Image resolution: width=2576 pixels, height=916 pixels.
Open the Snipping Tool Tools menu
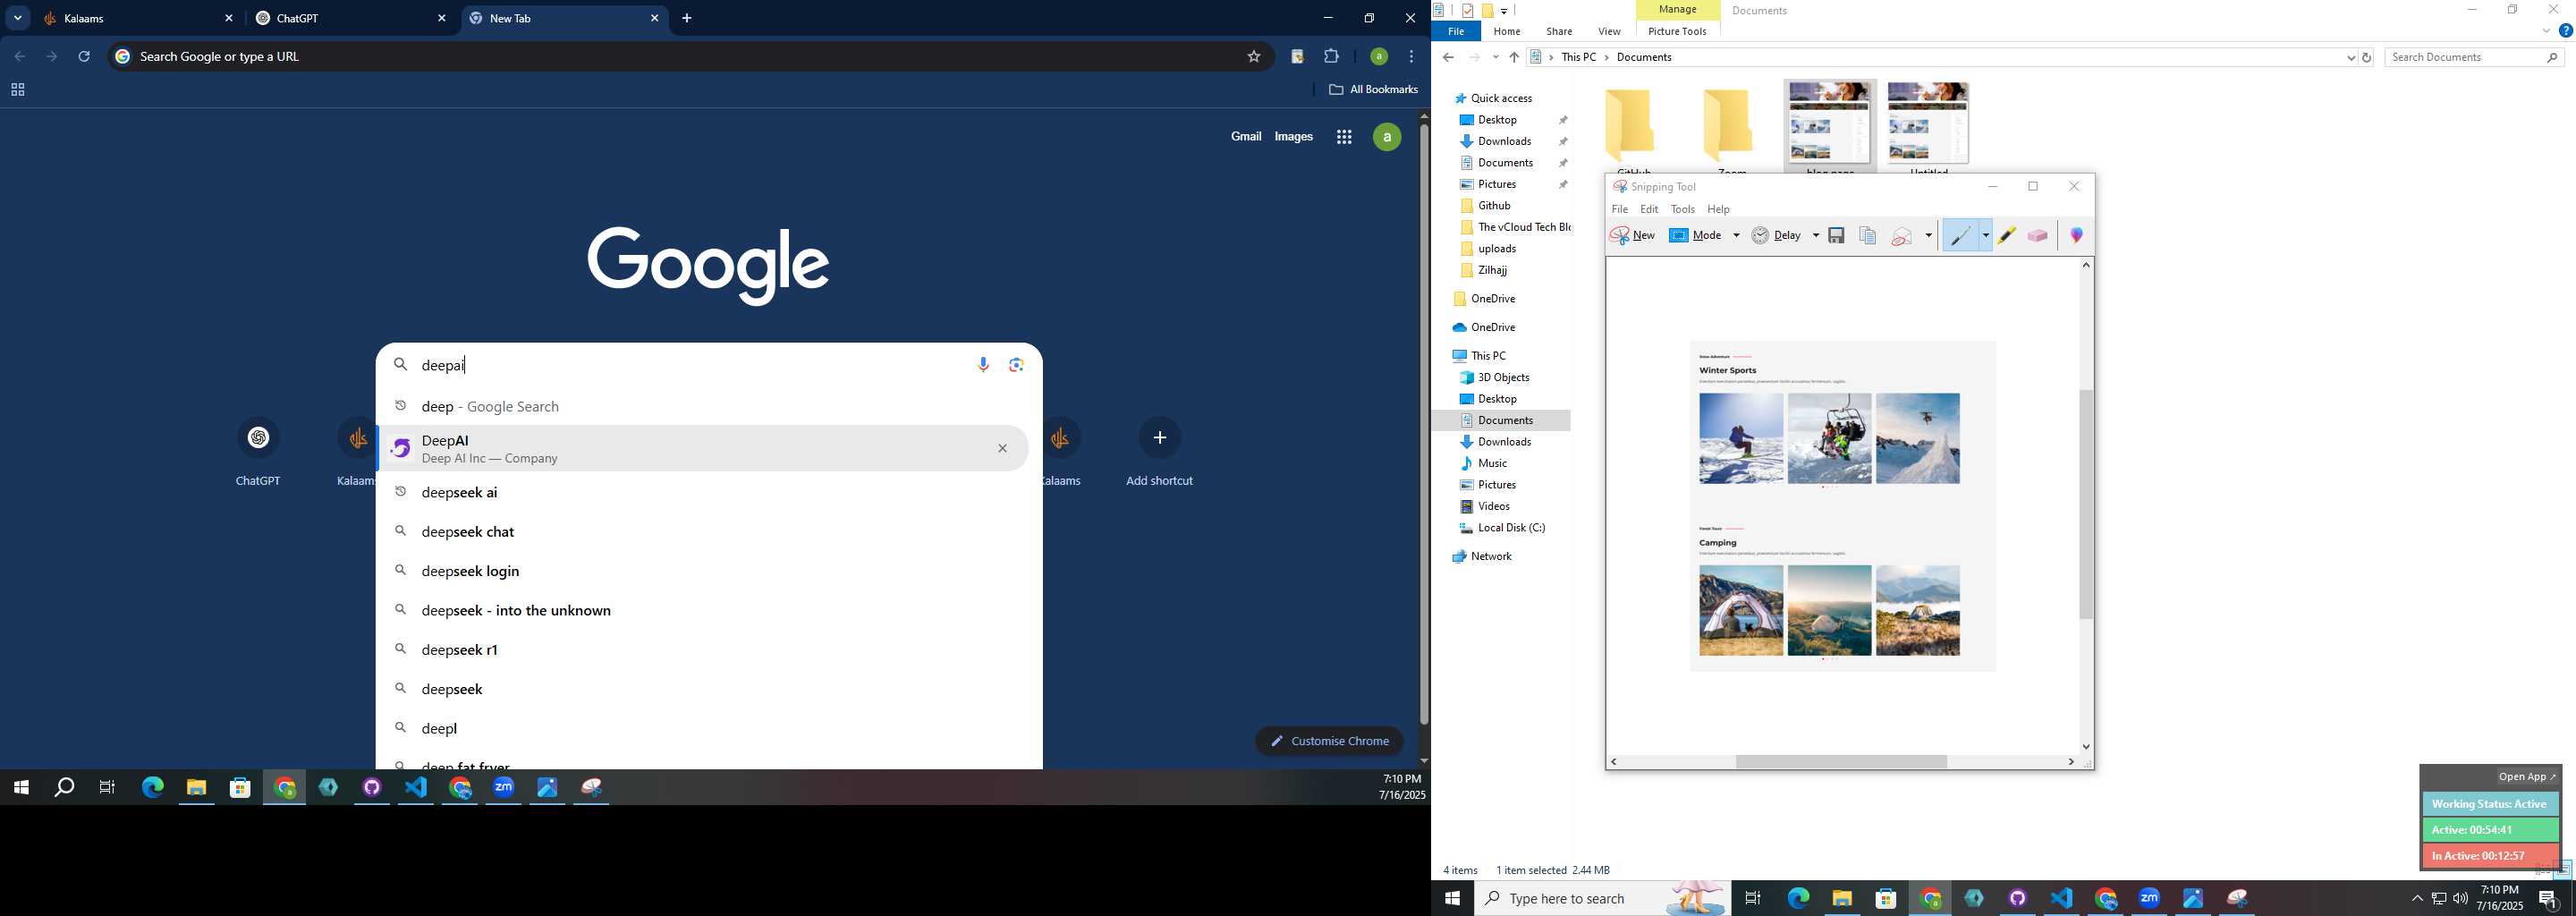1683,209
